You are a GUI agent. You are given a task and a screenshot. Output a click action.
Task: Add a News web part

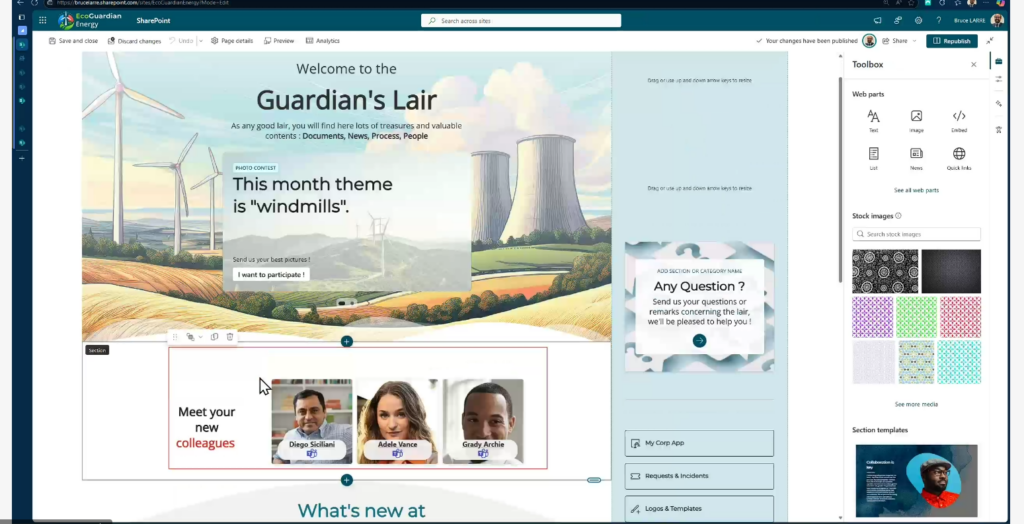click(916, 159)
